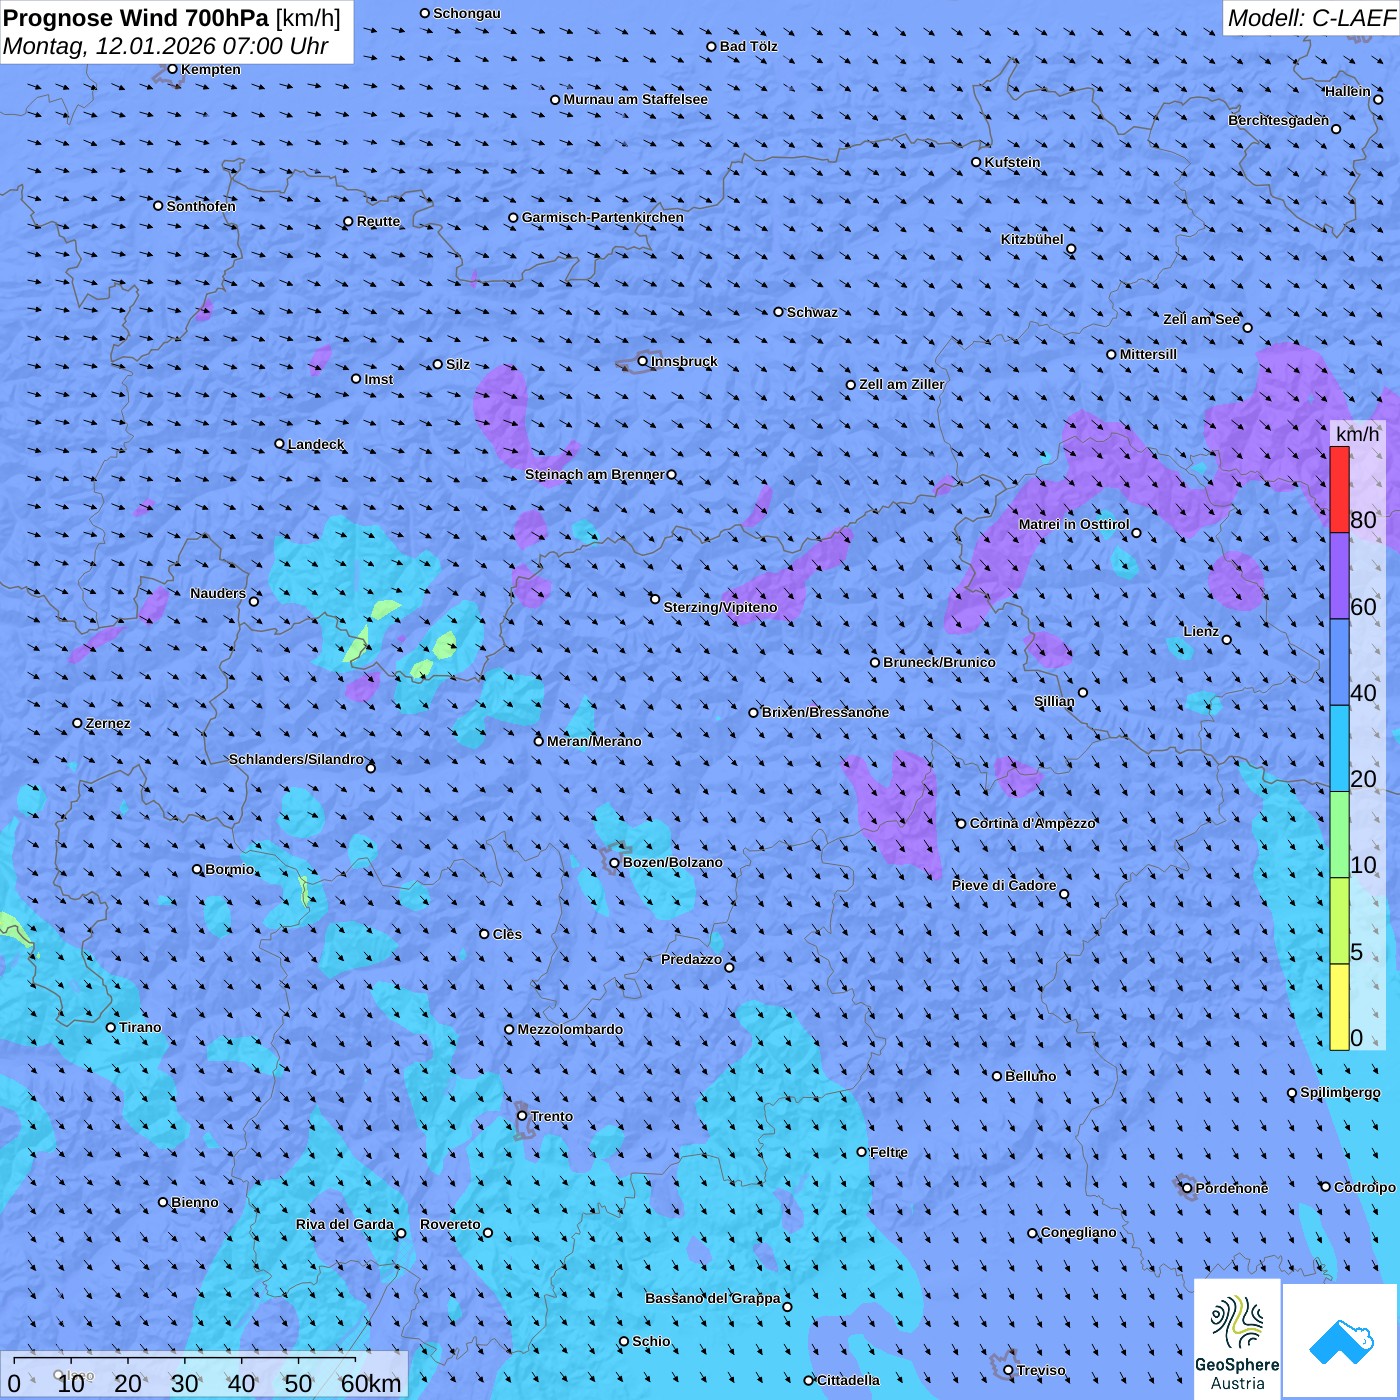Viewport: 1400px width, 1400px height.
Task: Click the 'Reutte' label
Action: pos(379,221)
